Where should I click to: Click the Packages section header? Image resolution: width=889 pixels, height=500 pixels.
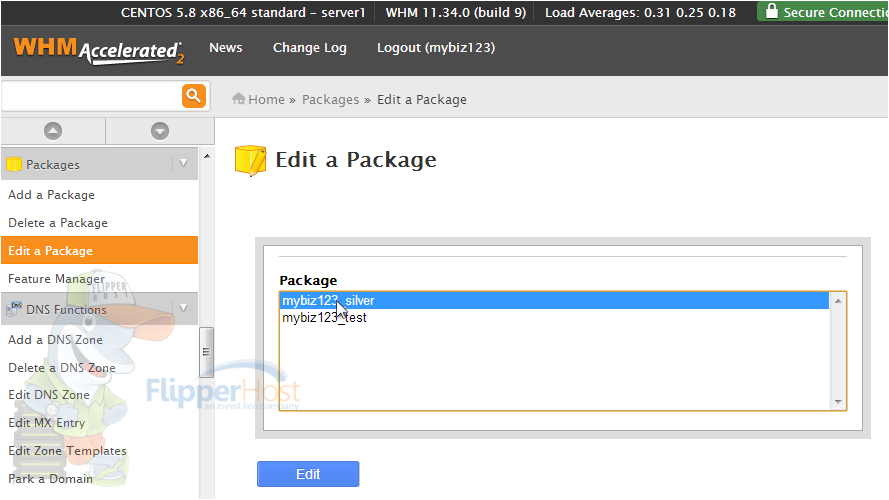tap(99, 164)
